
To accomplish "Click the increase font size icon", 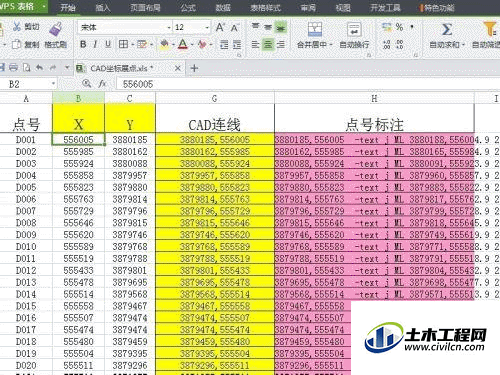I will [x=220, y=27].
